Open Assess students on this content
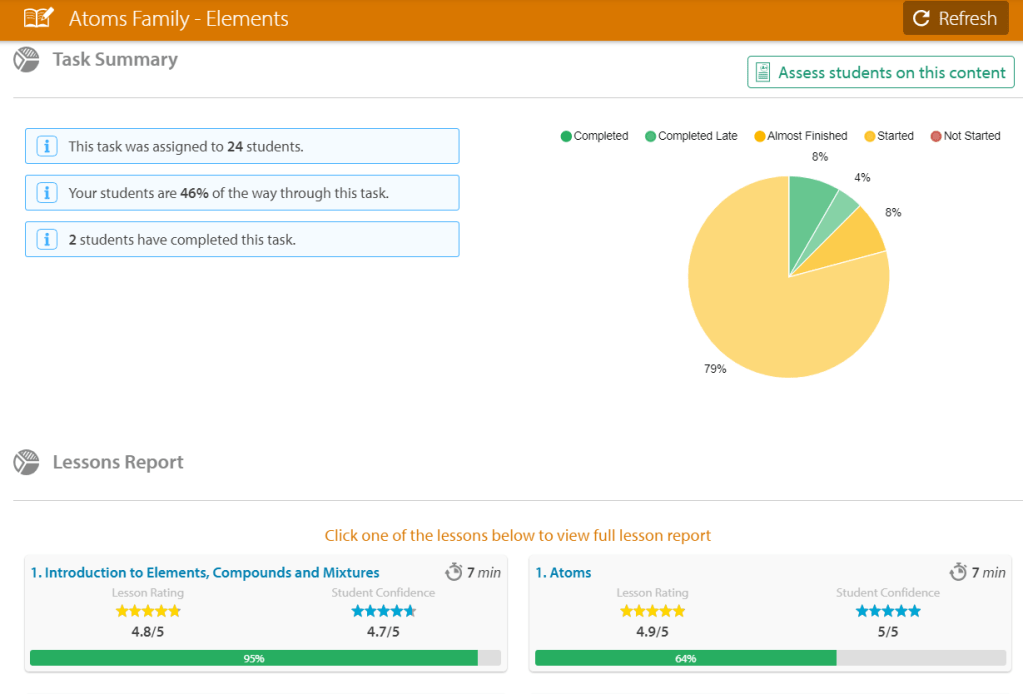 tap(881, 72)
